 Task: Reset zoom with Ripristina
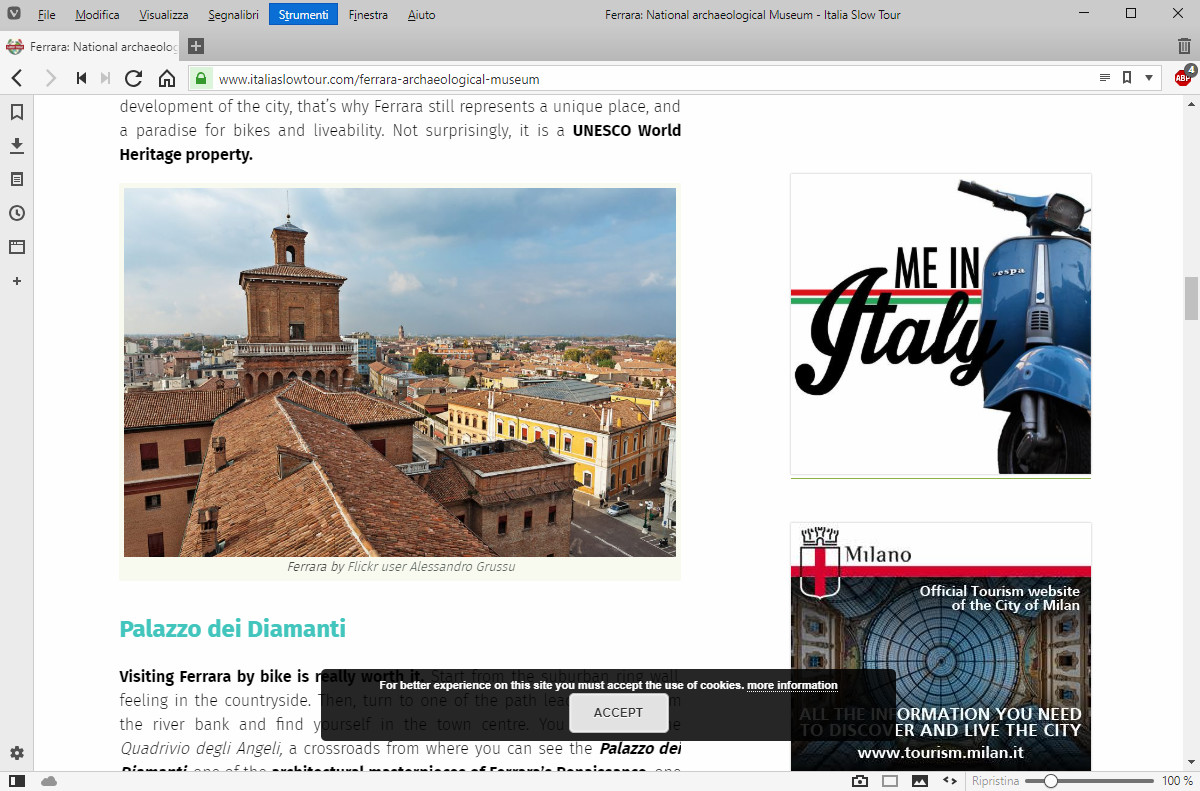click(x=995, y=781)
